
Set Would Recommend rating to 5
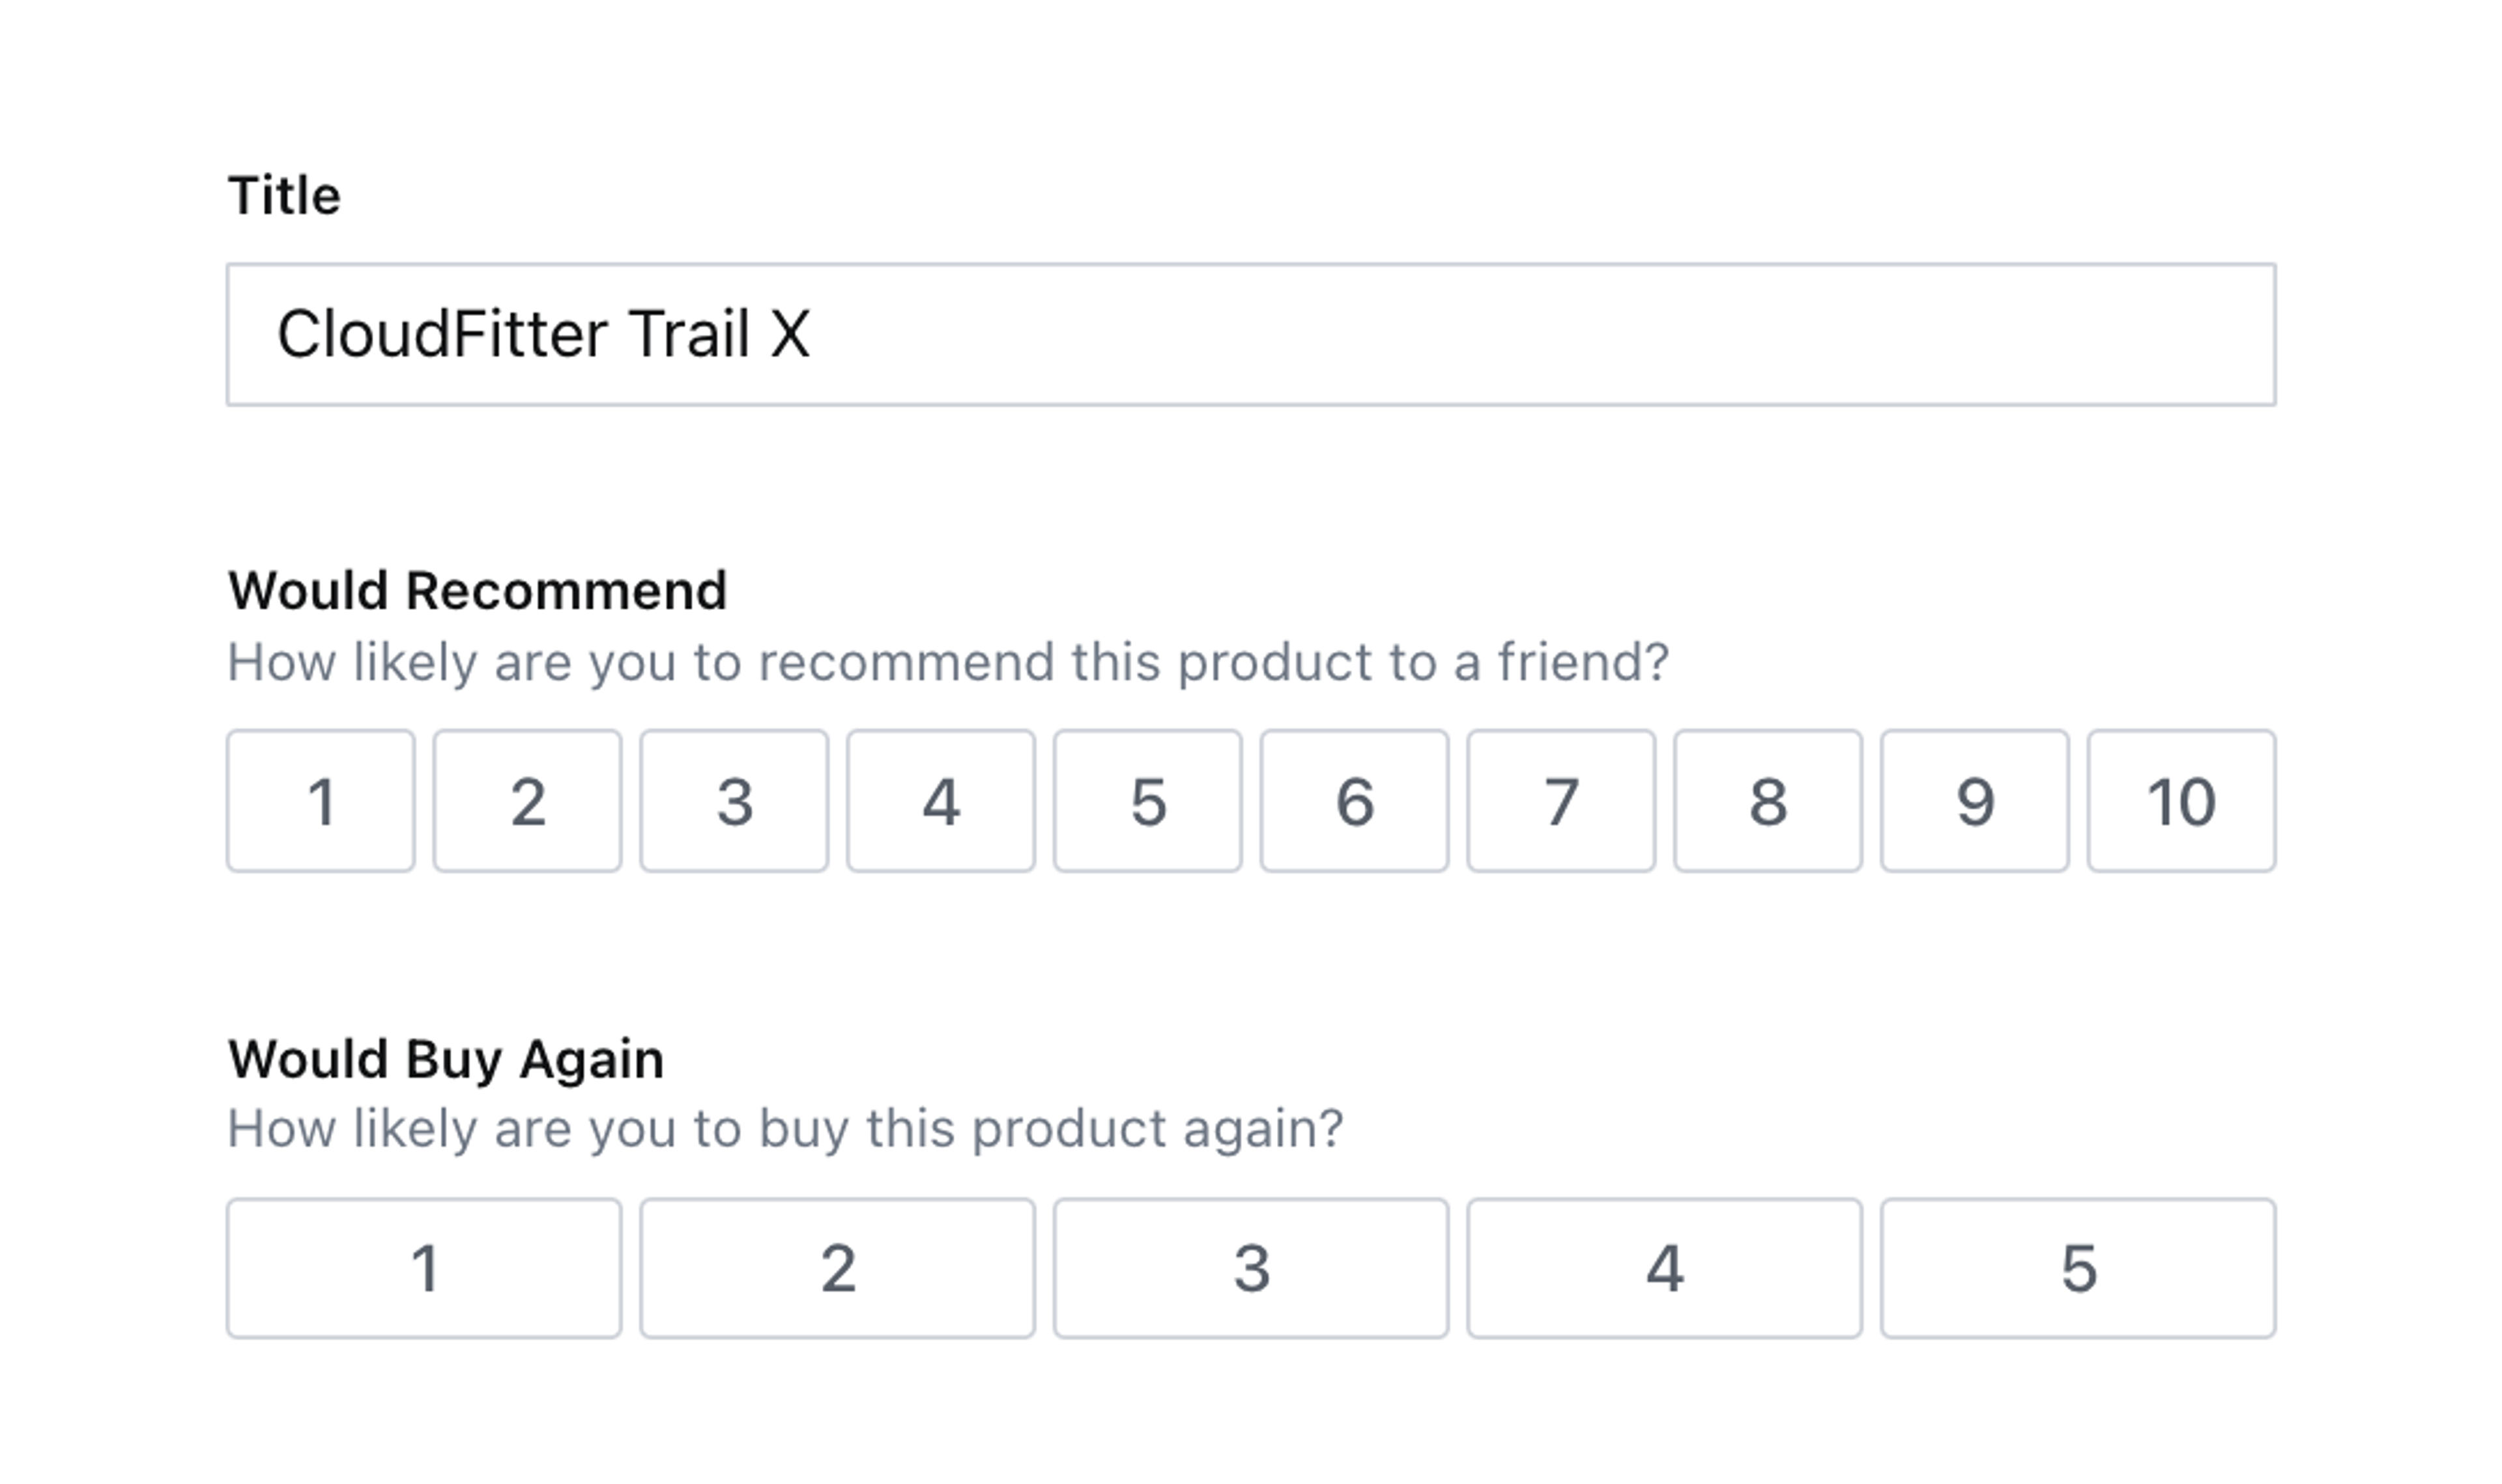tap(1147, 801)
